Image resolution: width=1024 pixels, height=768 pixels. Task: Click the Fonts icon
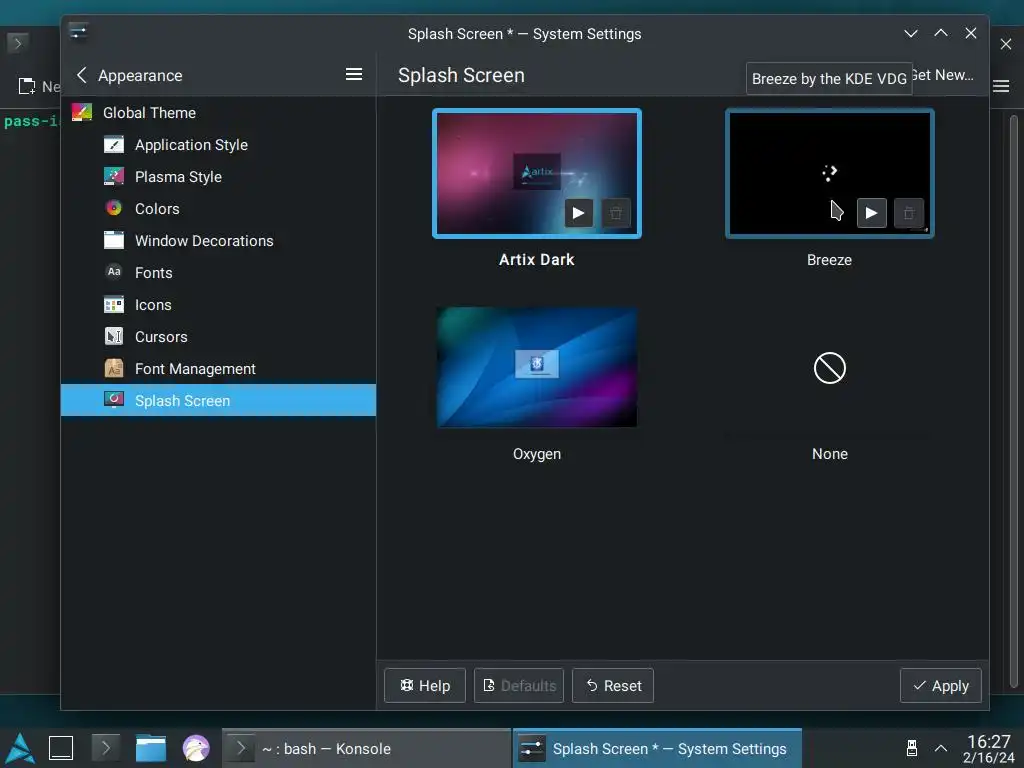point(114,272)
